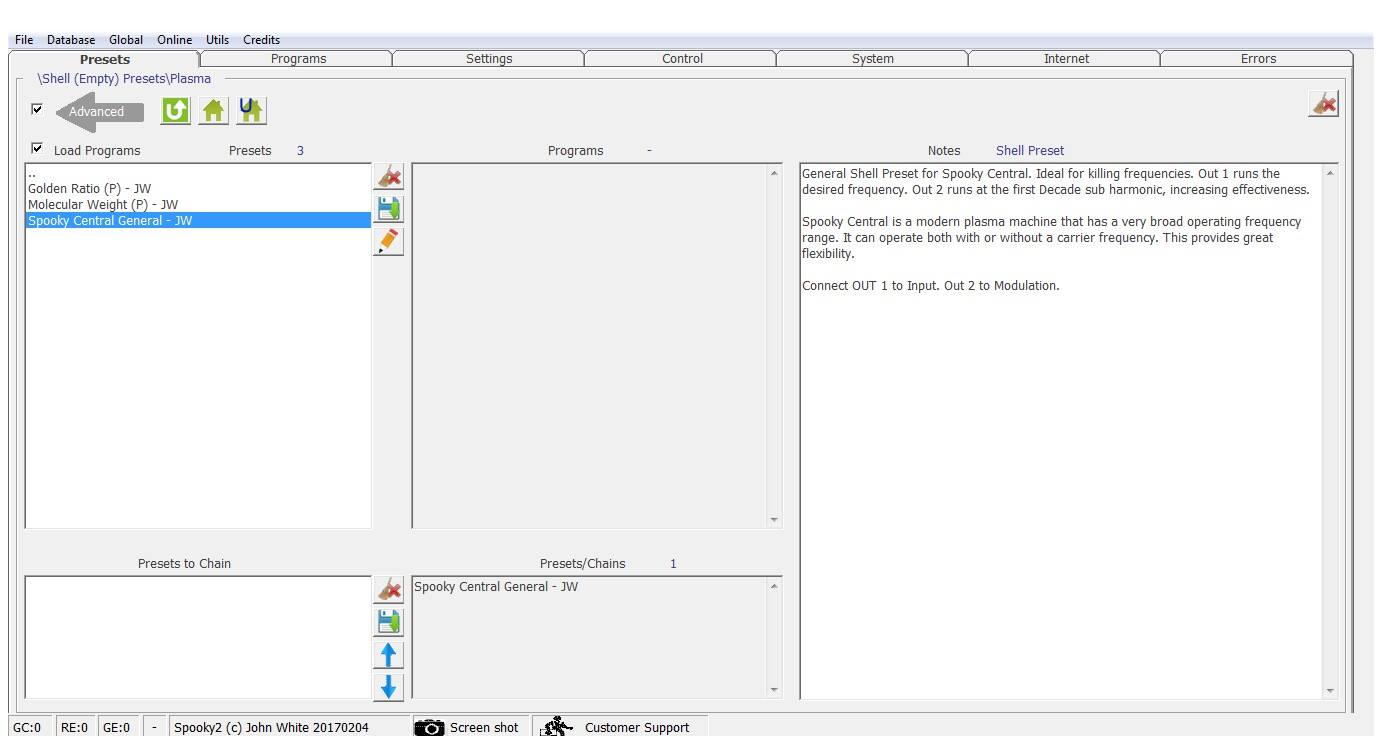Click inside the empty Presets to Chain list
The width and height of the screenshot is (1382, 744).
click(x=198, y=637)
